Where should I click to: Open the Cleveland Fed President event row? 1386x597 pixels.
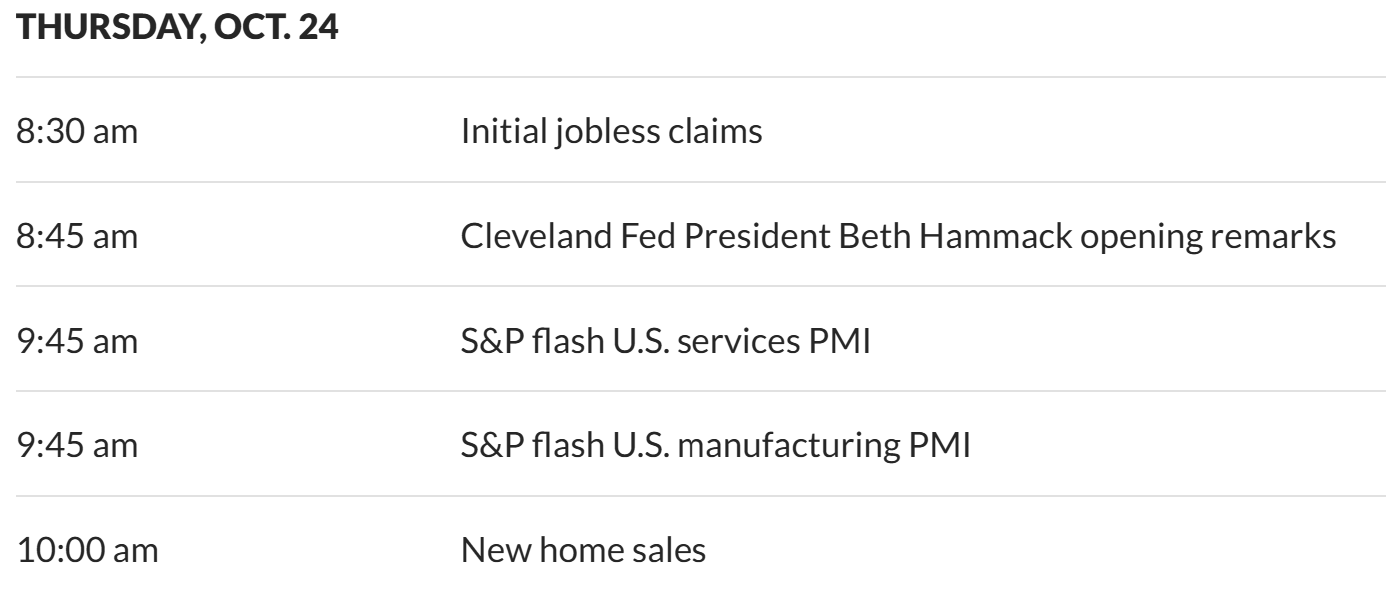pyautogui.click(x=898, y=236)
